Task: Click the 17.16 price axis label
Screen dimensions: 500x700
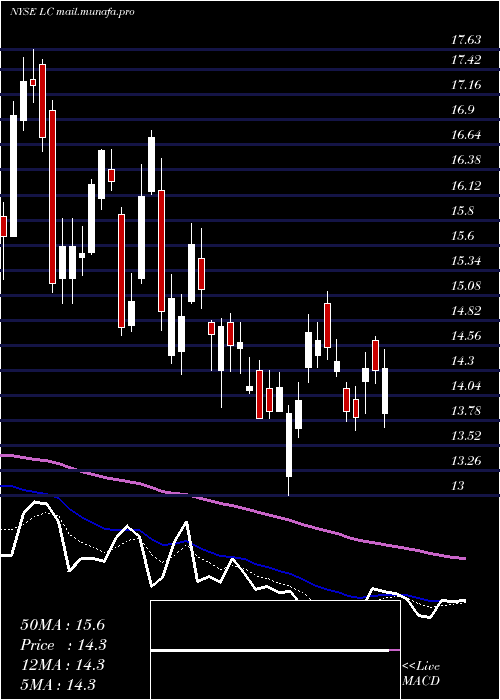Action: coord(466,85)
